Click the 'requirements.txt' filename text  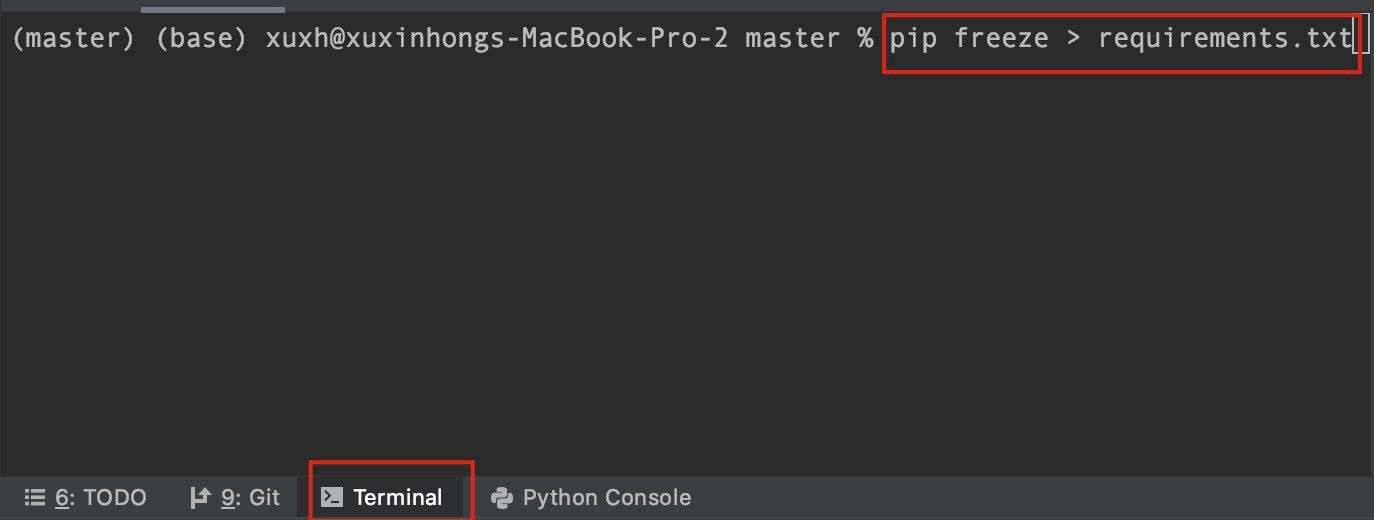[1225, 39]
